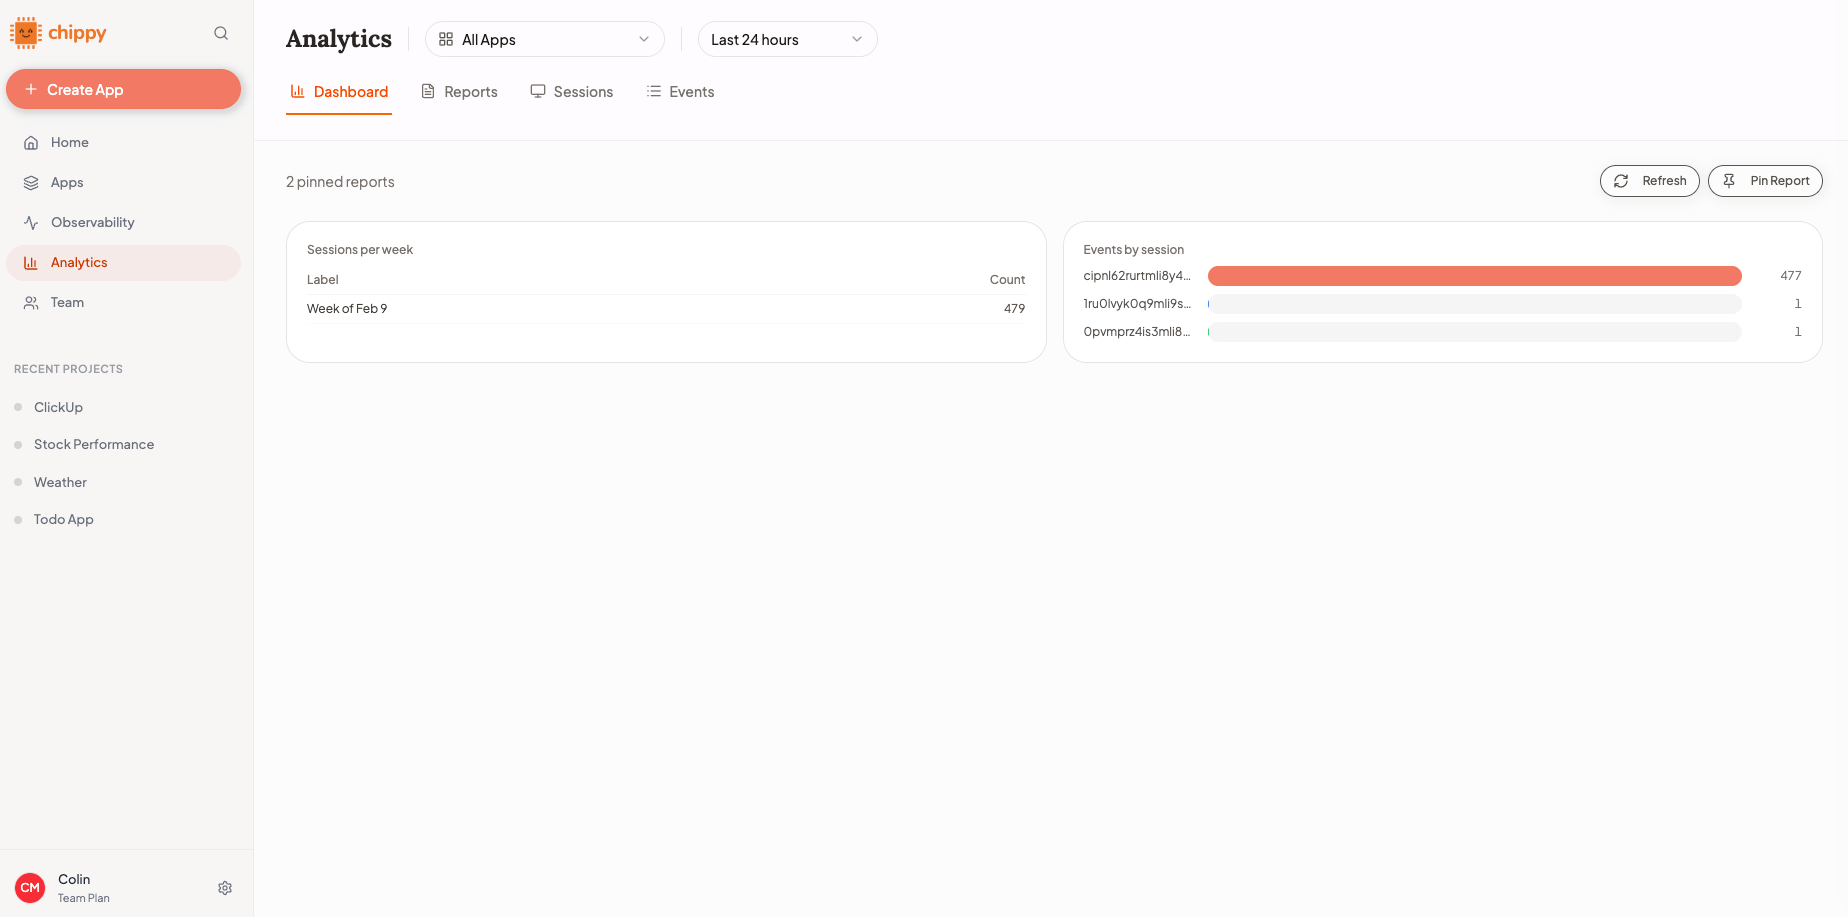
Task: Click the chippy logo icon
Action: (x=26, y=33)
